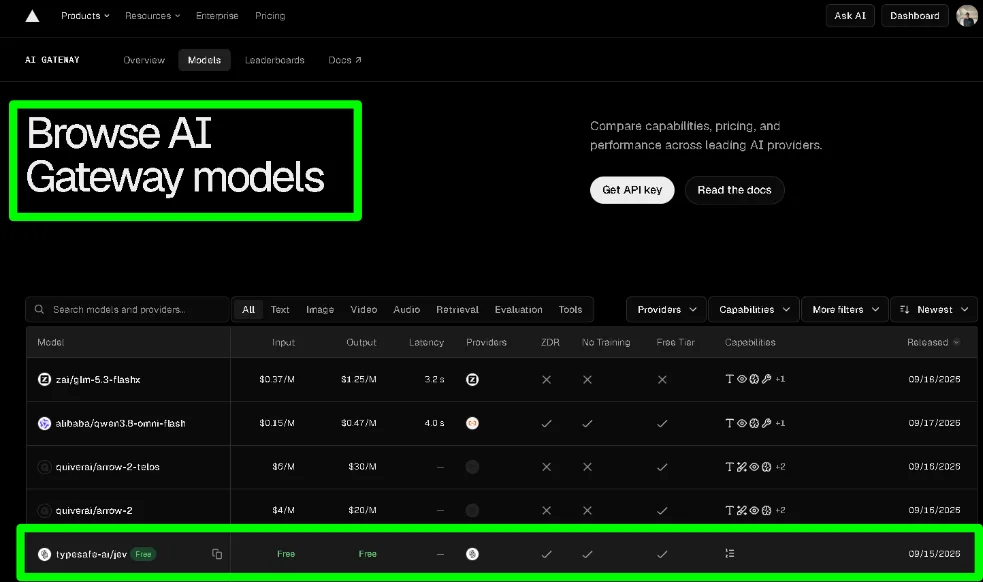Click the AI GATEWAY label
983x582 pixels.
pyautogui.click(x=52, y=60)
